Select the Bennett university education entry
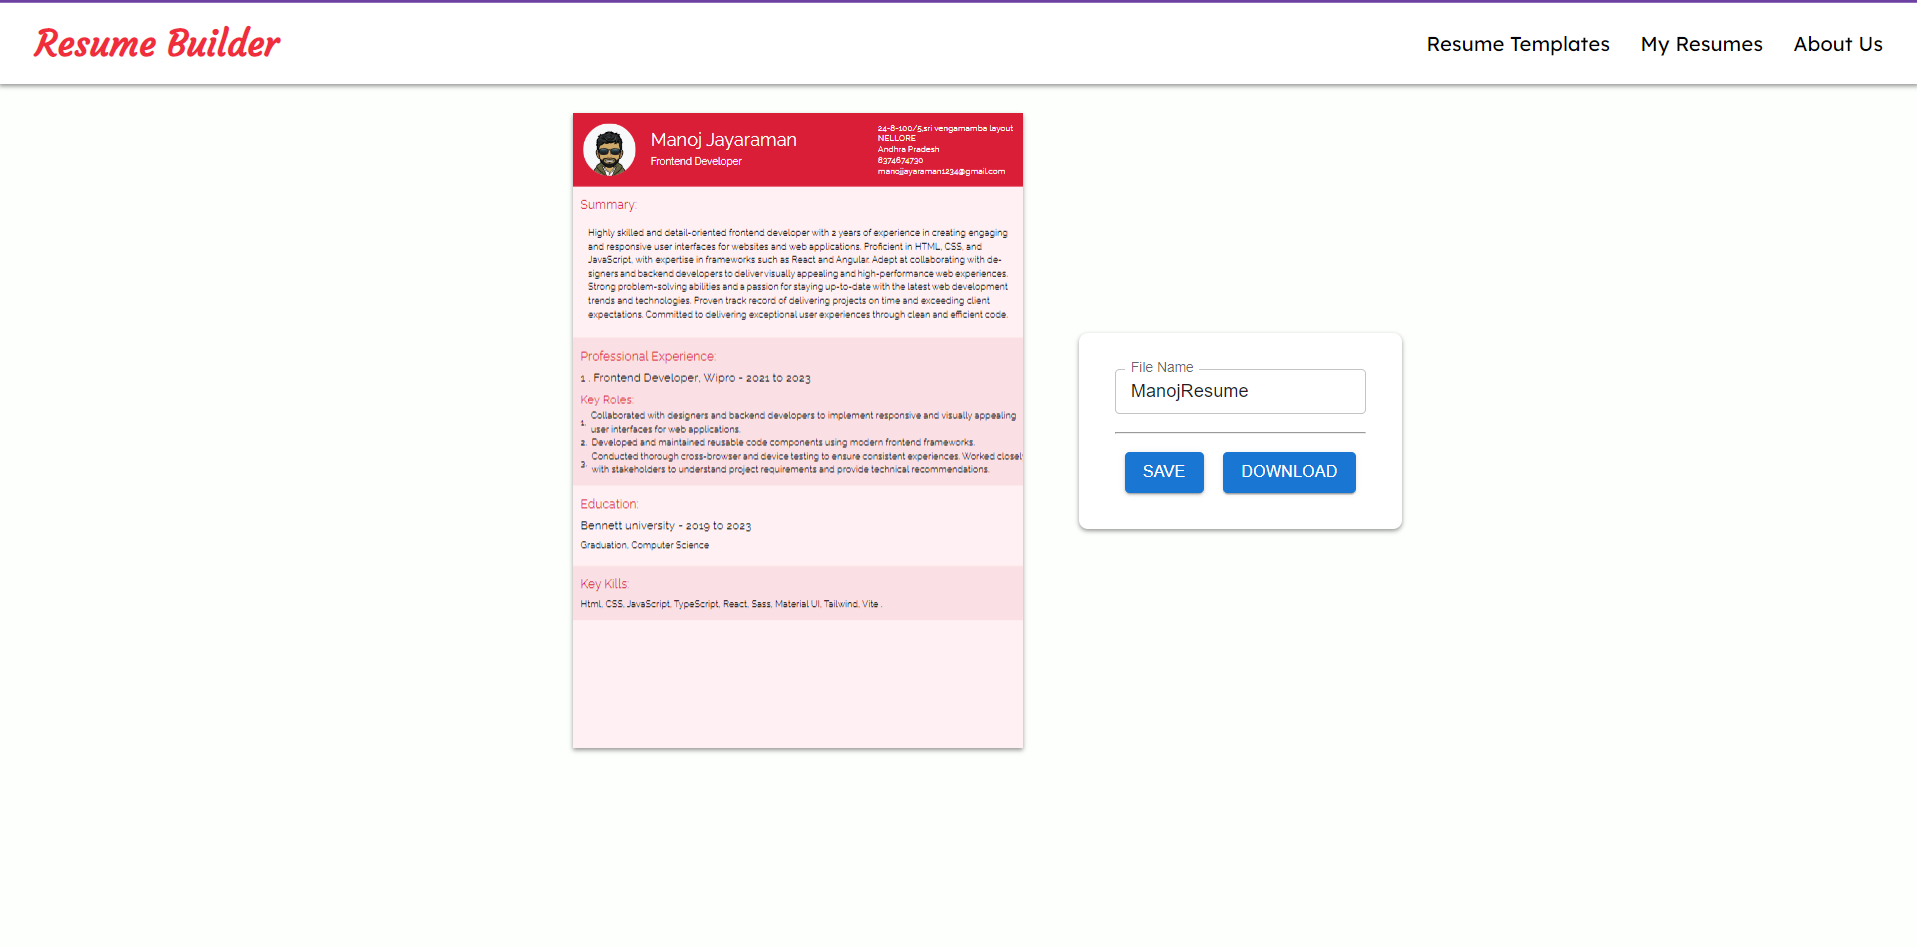The height and width of the screenshot is (947, 1917). coord(665,525)
